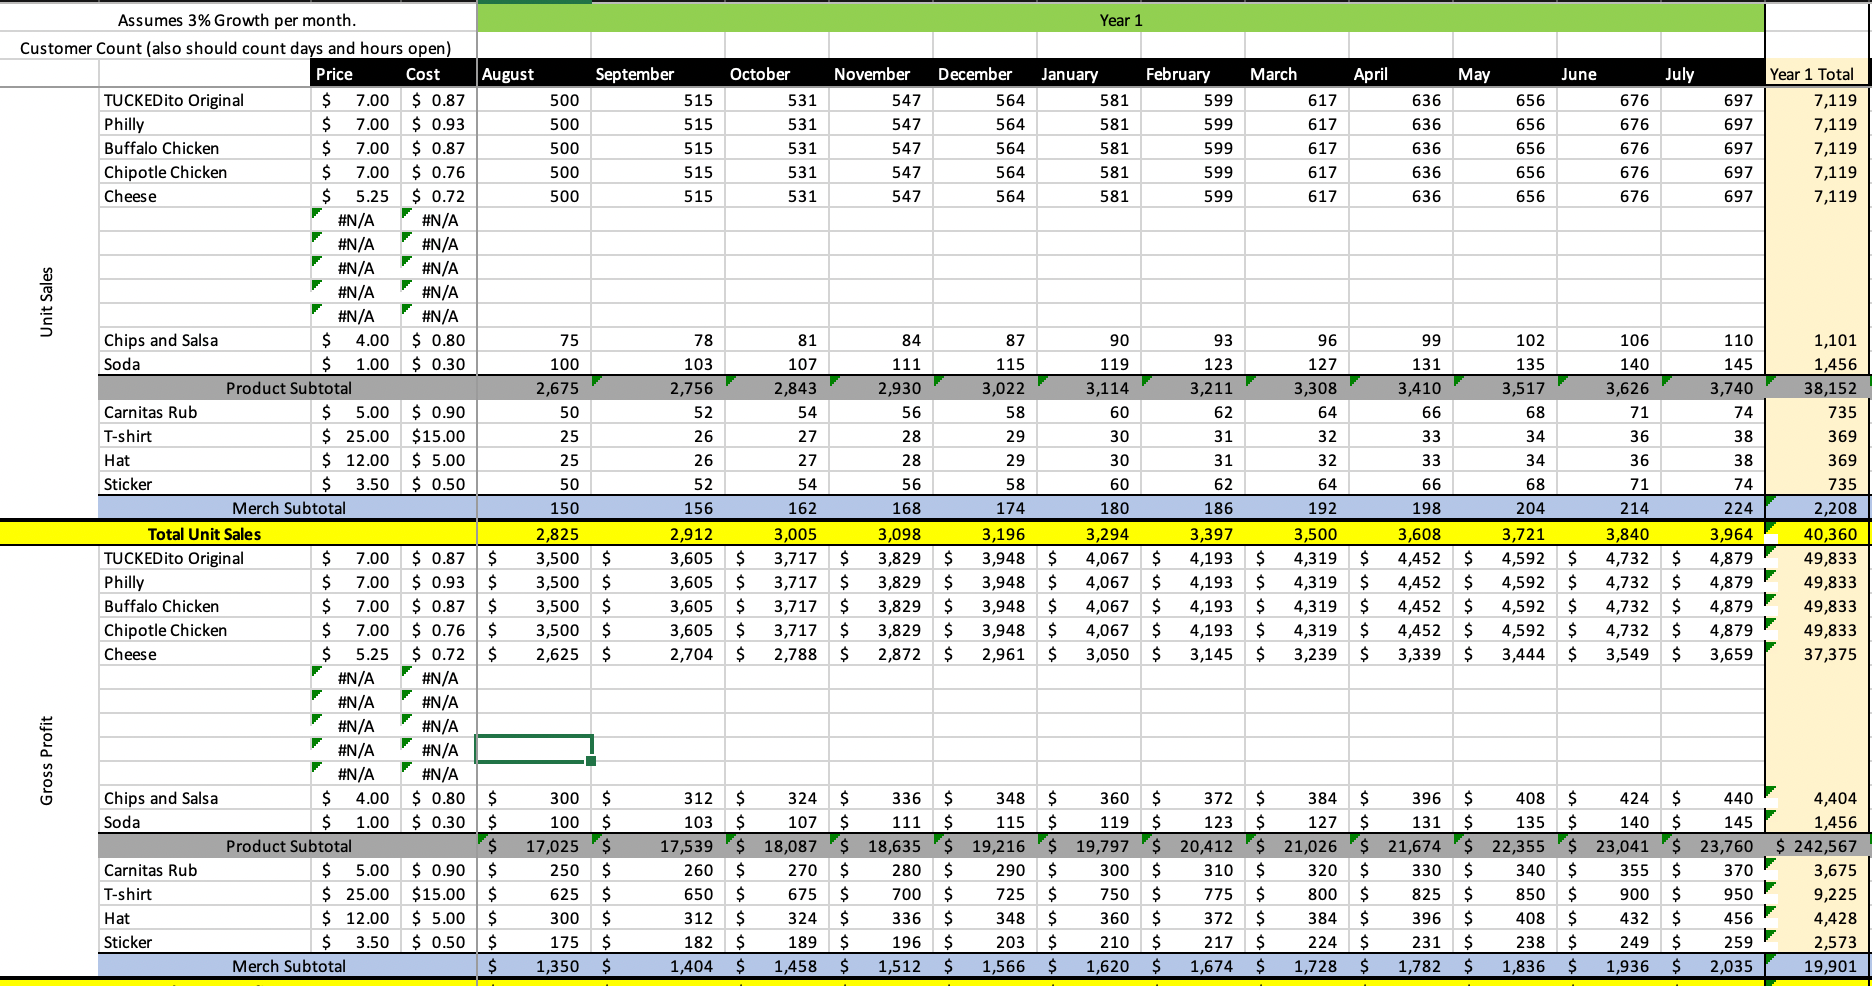Screen dimensions: 1872x986
Task: Click the fill handle of the selected cell
Action: pos(591,761)
